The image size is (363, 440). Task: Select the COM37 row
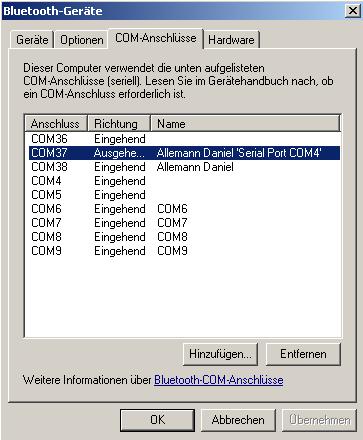point(184,153)
